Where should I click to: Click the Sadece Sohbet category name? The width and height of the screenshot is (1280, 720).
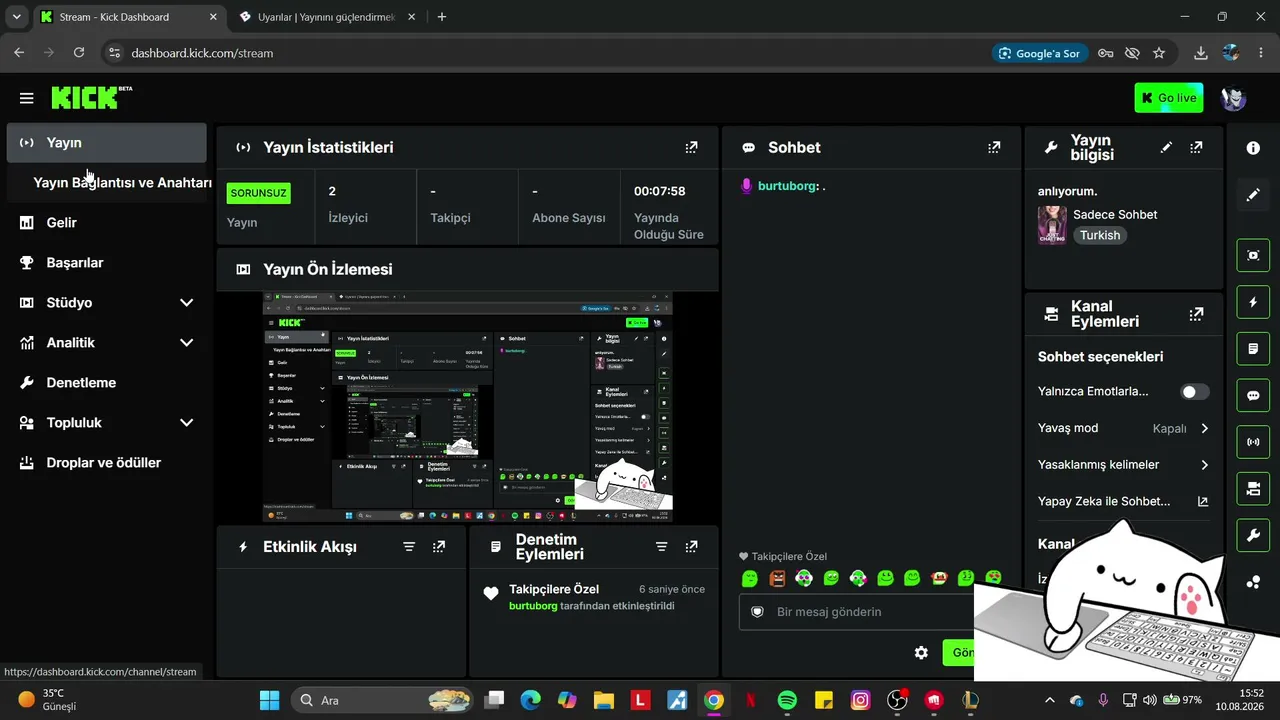tap(1115, 215)
